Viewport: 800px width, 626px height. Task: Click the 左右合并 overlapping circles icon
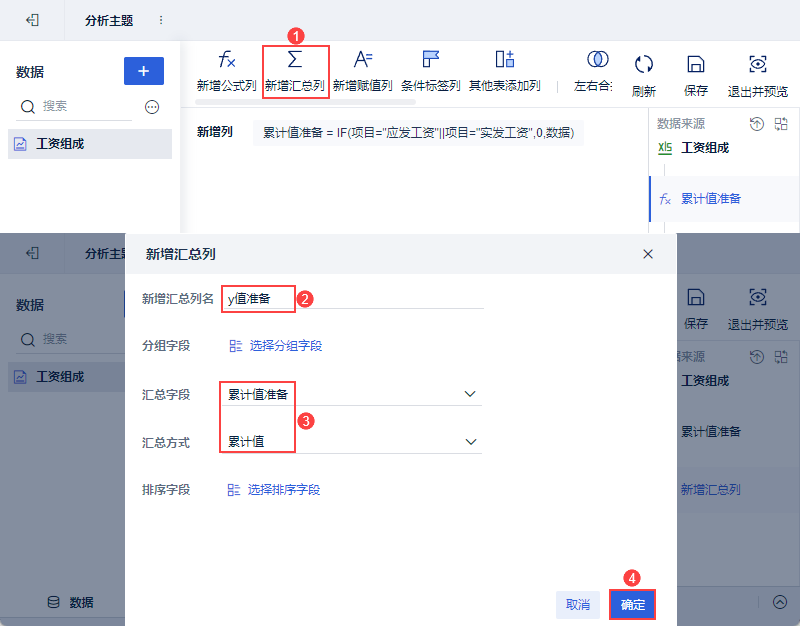click(597, 59)
